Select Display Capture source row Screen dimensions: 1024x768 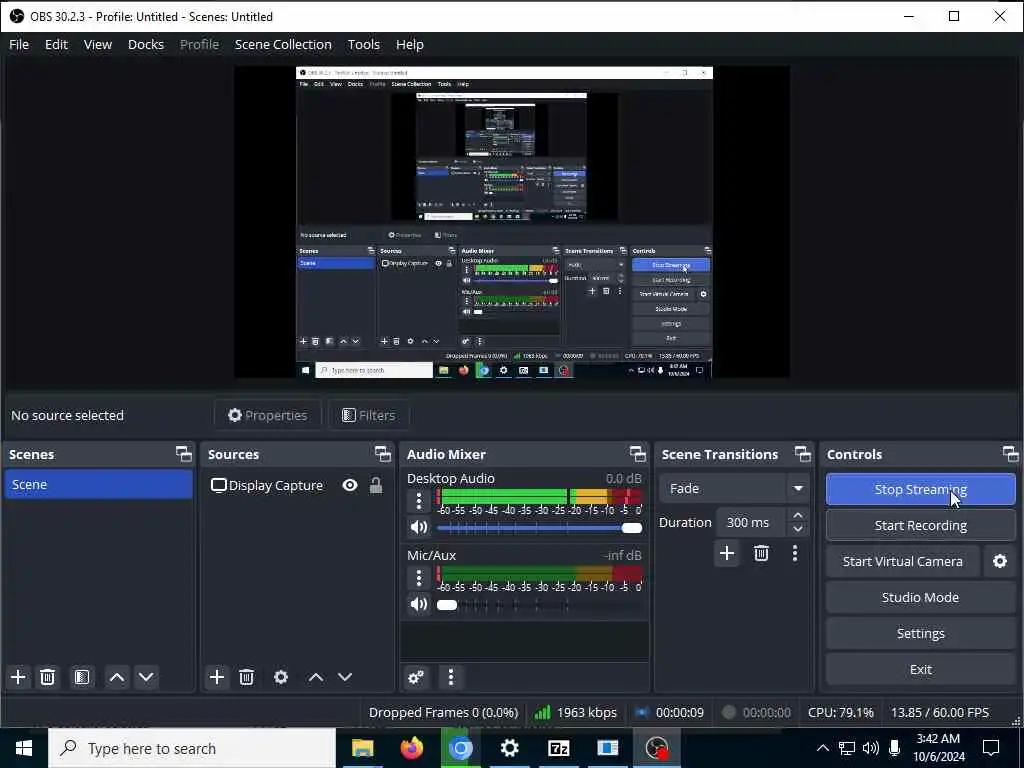[297, 485]
